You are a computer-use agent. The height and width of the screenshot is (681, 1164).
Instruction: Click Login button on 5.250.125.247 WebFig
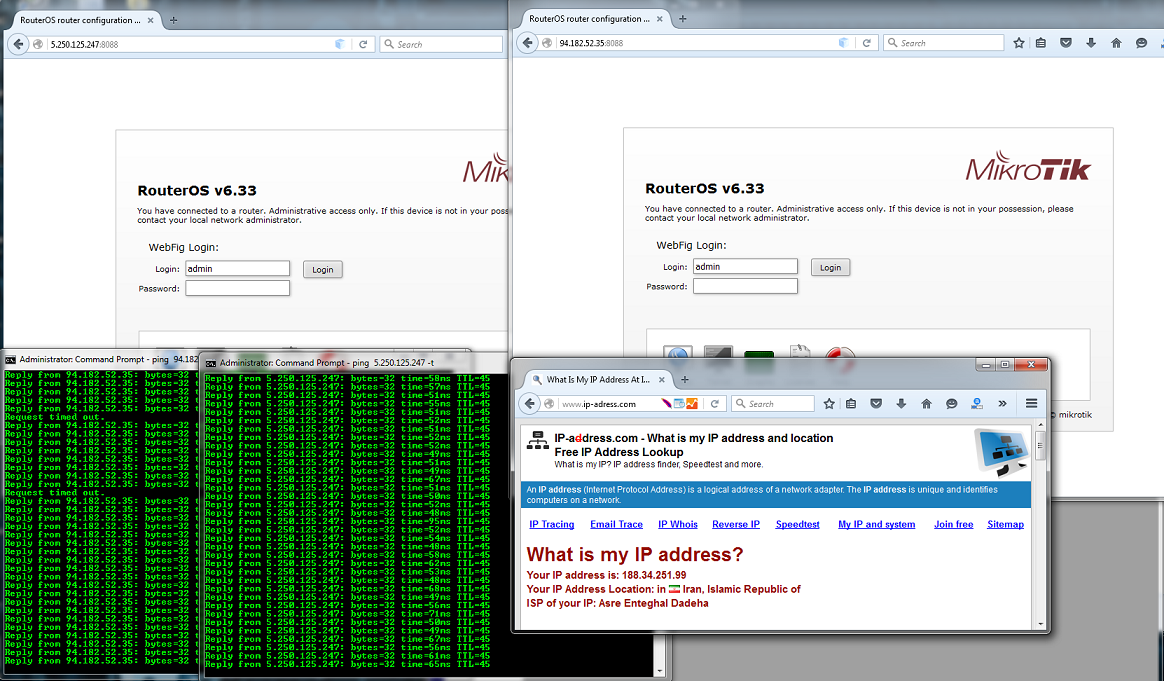click(323, 270)
